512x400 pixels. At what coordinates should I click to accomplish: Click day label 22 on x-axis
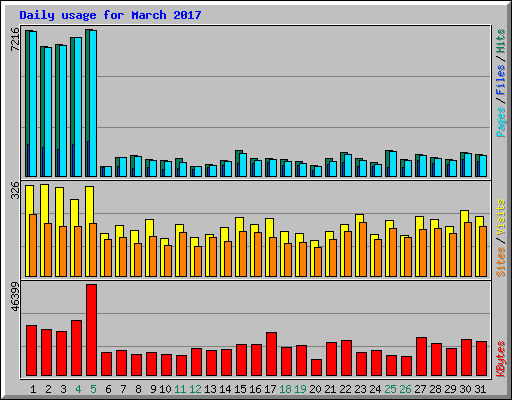point(345,389)
